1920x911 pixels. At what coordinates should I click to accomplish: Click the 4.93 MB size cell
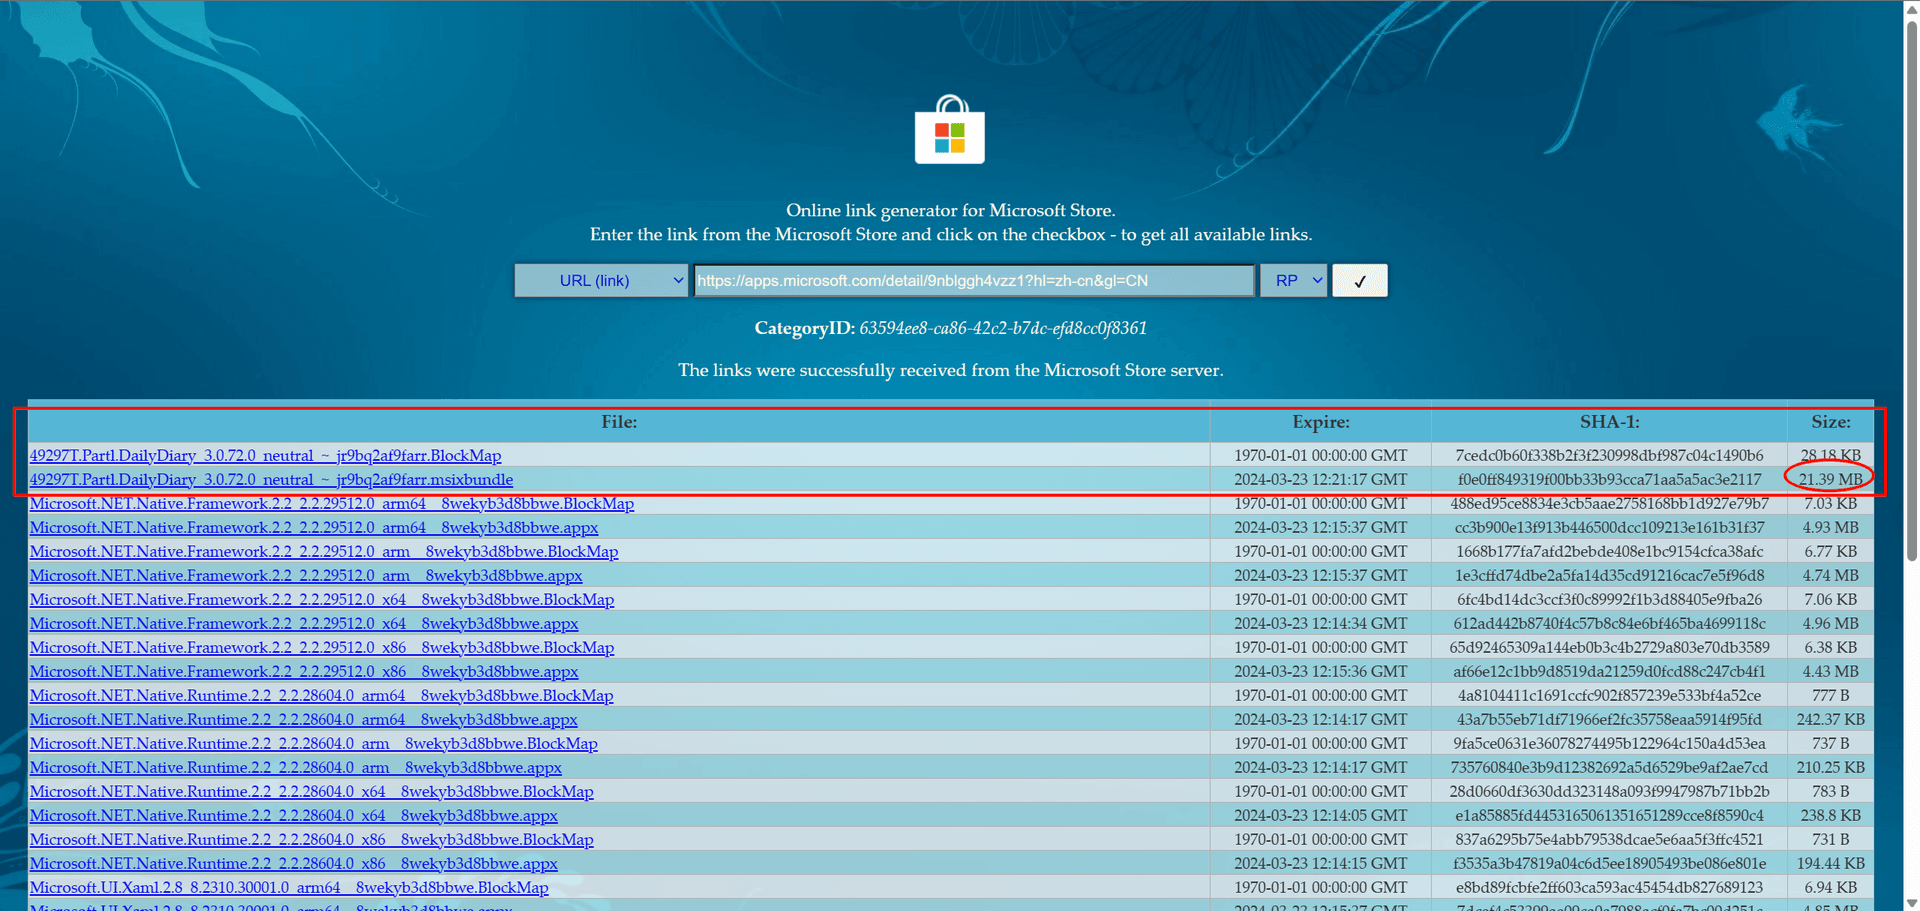tap(1831, 528)
